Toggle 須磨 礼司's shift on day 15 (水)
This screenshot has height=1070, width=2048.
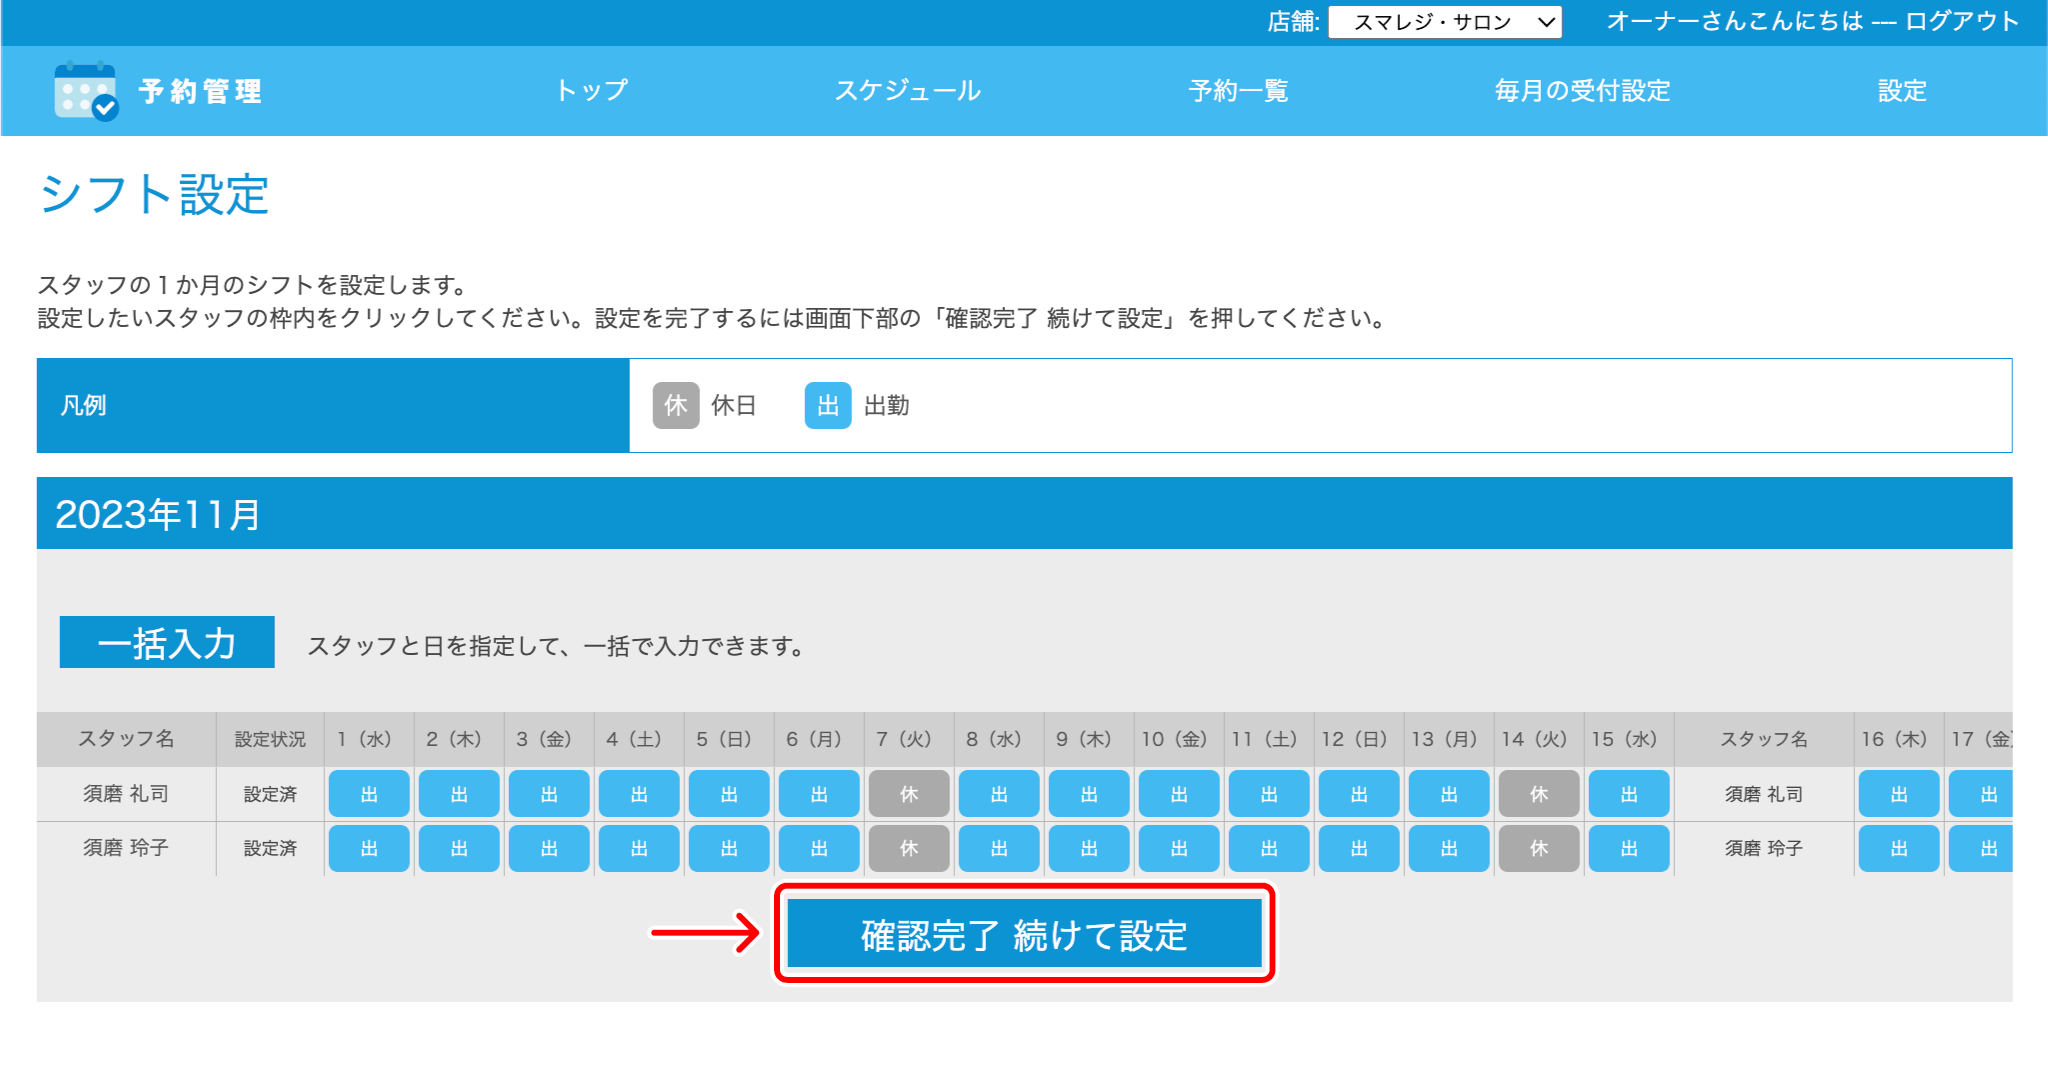point(1629,794)
